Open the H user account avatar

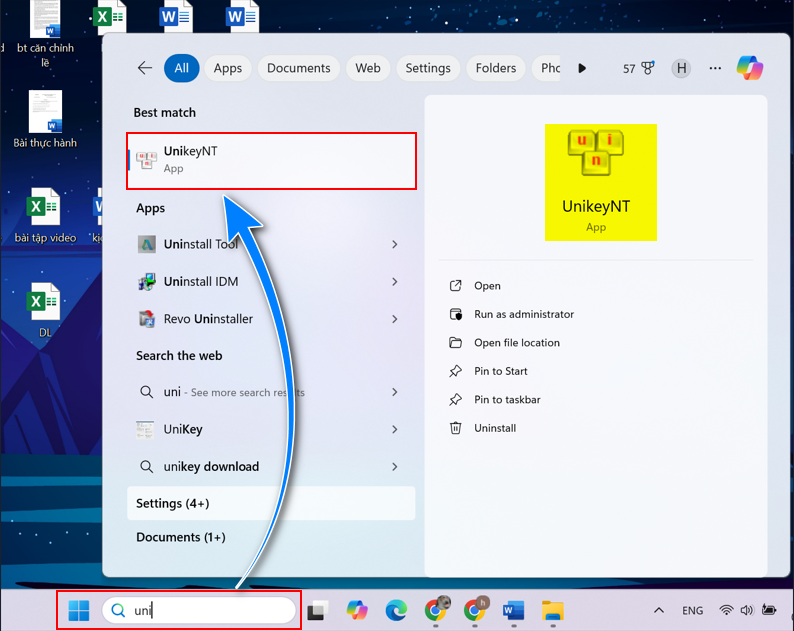click(x=682, y=68)
